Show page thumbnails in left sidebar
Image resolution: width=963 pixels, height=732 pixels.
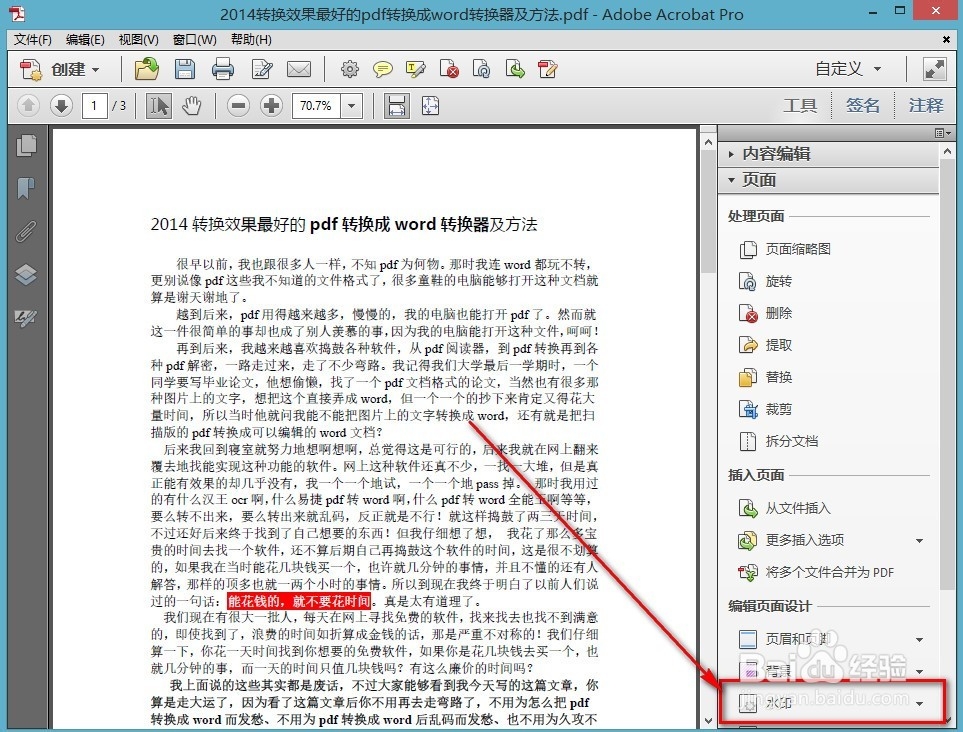pyautogui.click(x=26, y=146)
